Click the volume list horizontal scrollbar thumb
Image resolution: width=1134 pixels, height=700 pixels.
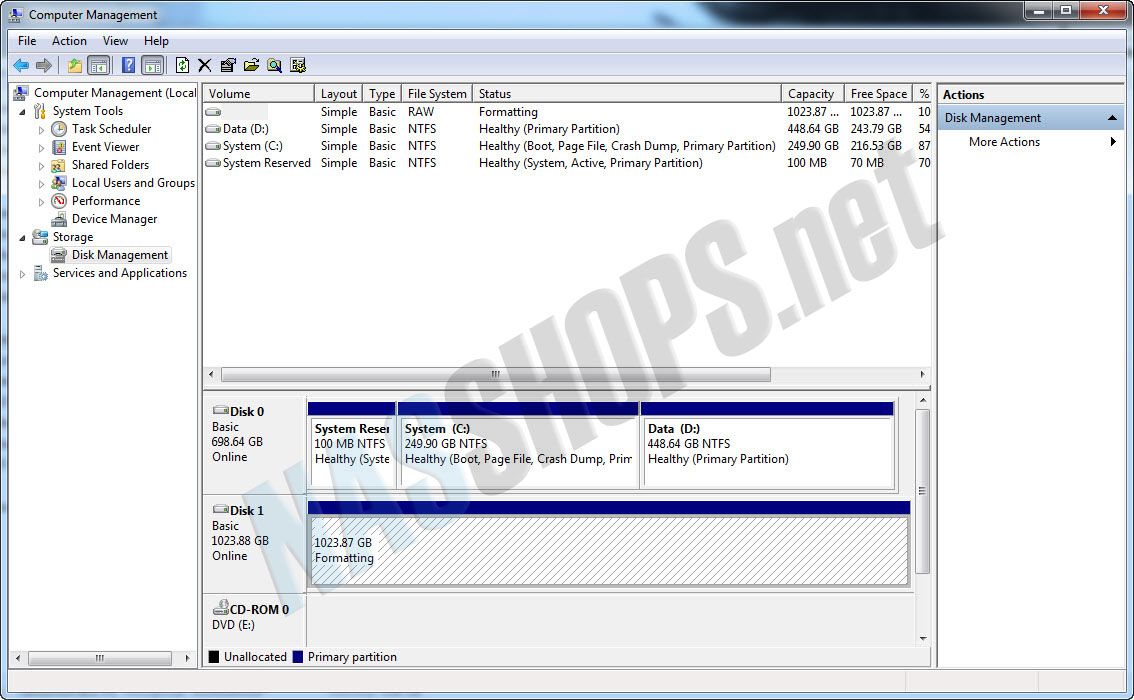point(495,375)
